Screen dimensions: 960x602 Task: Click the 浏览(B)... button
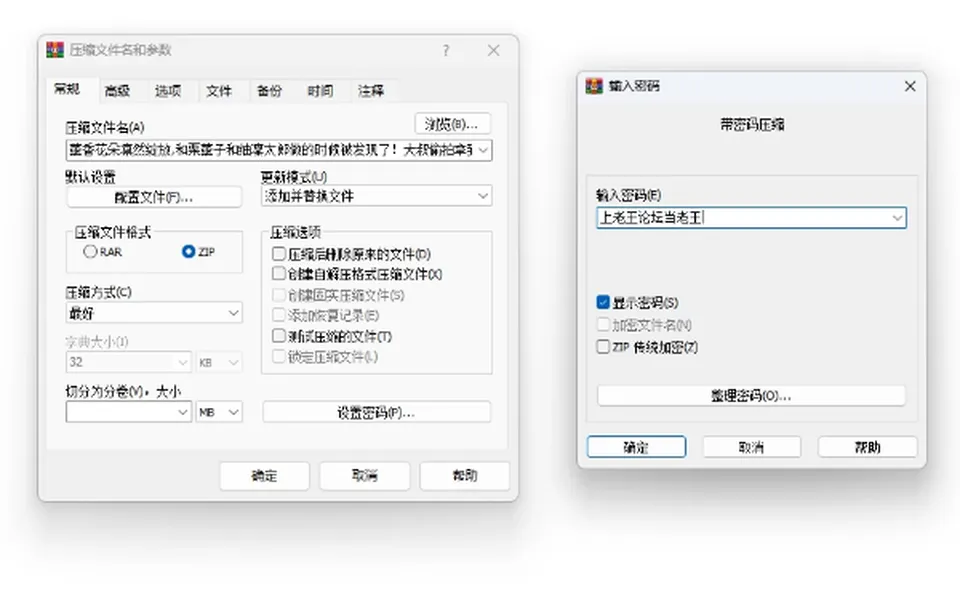(452, 124)
